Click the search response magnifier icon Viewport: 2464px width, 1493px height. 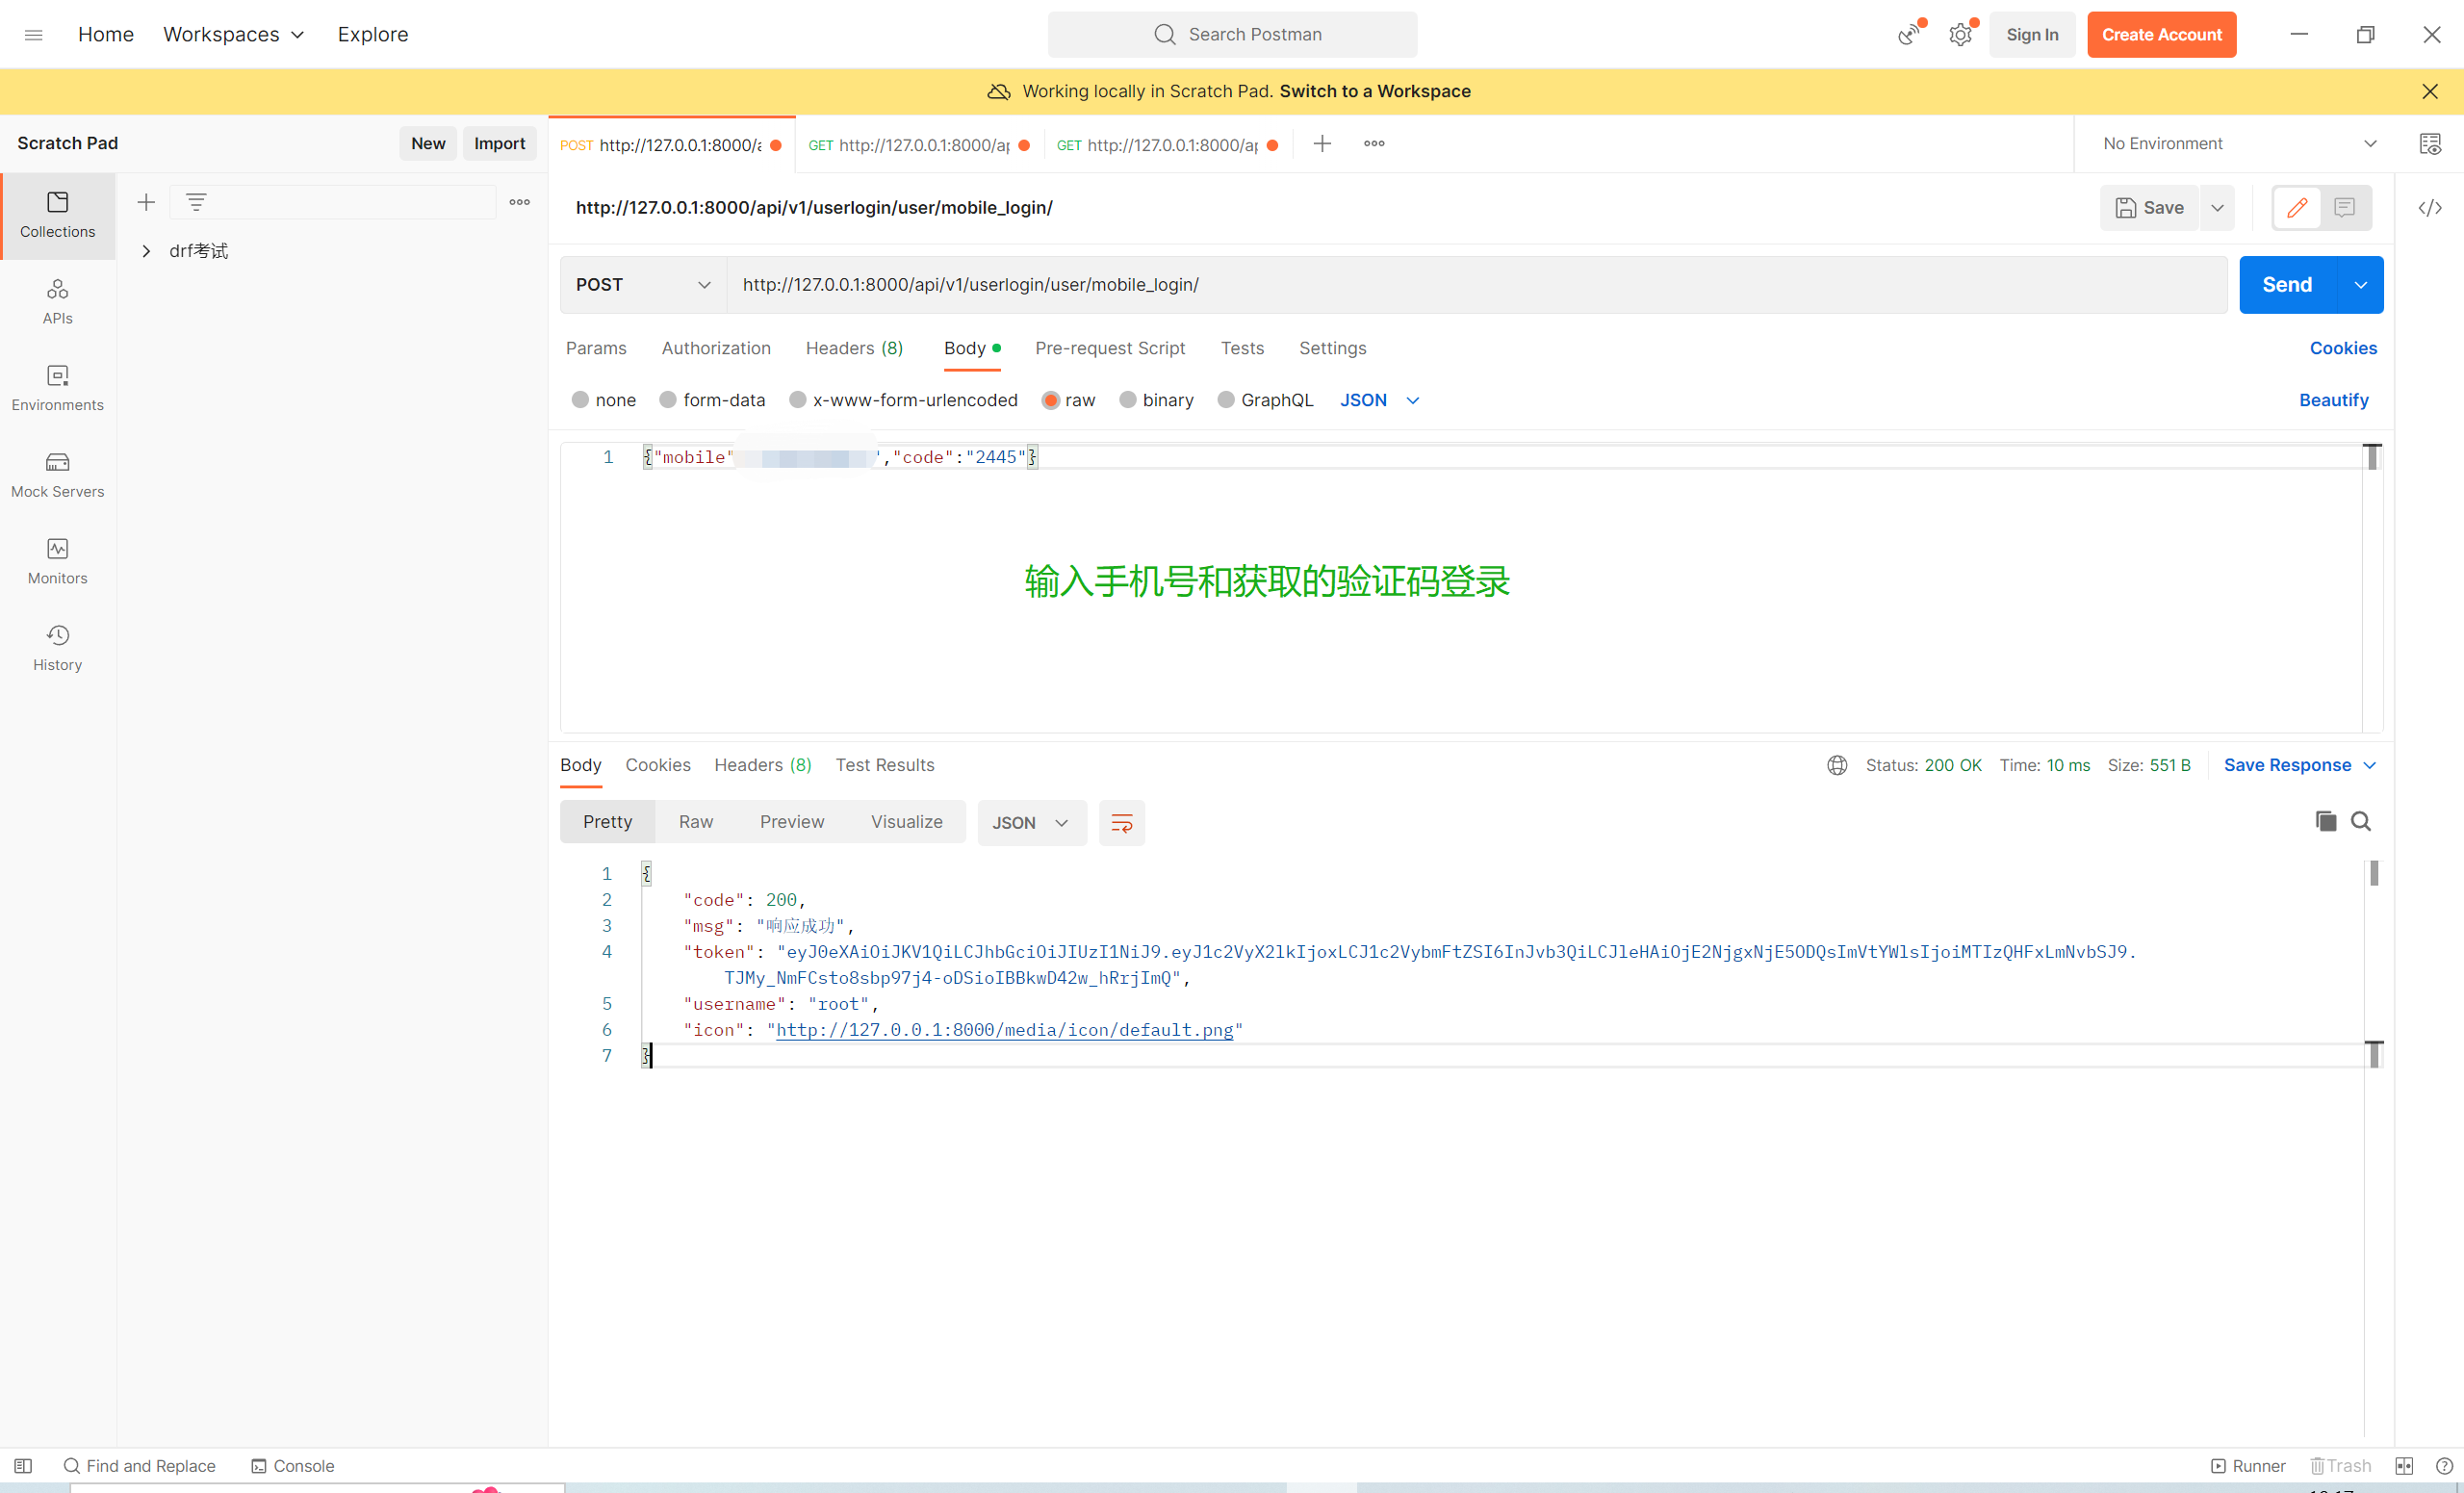coord(2360,821)
